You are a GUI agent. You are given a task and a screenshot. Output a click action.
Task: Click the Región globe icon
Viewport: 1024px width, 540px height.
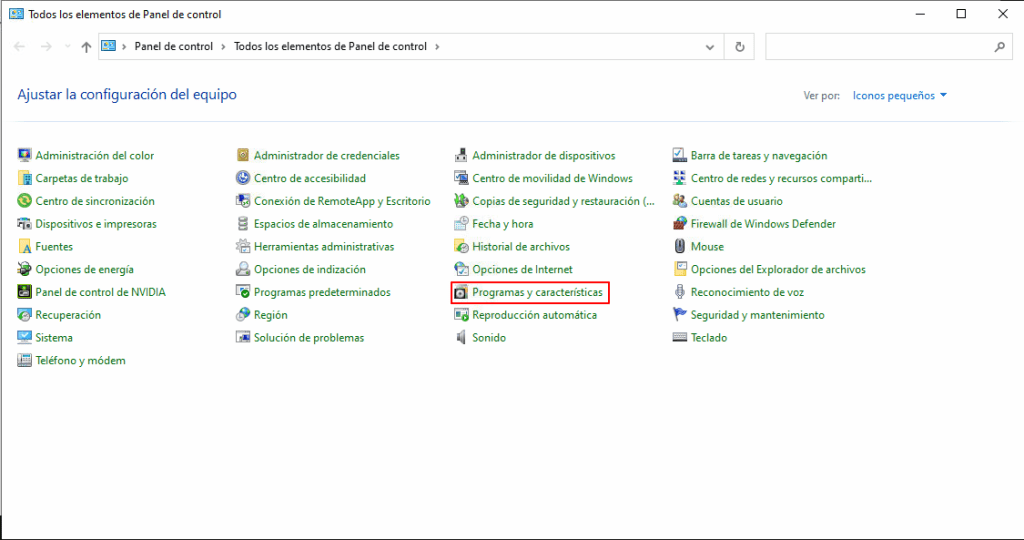pos(243,315)
